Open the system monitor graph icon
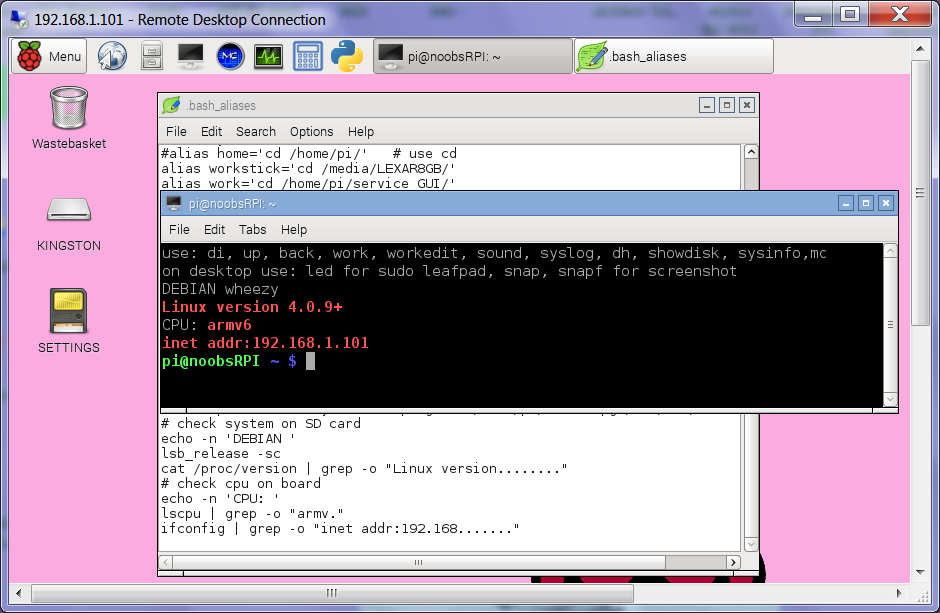This screenshot has height=613, width=940. (x=268, y=57)
